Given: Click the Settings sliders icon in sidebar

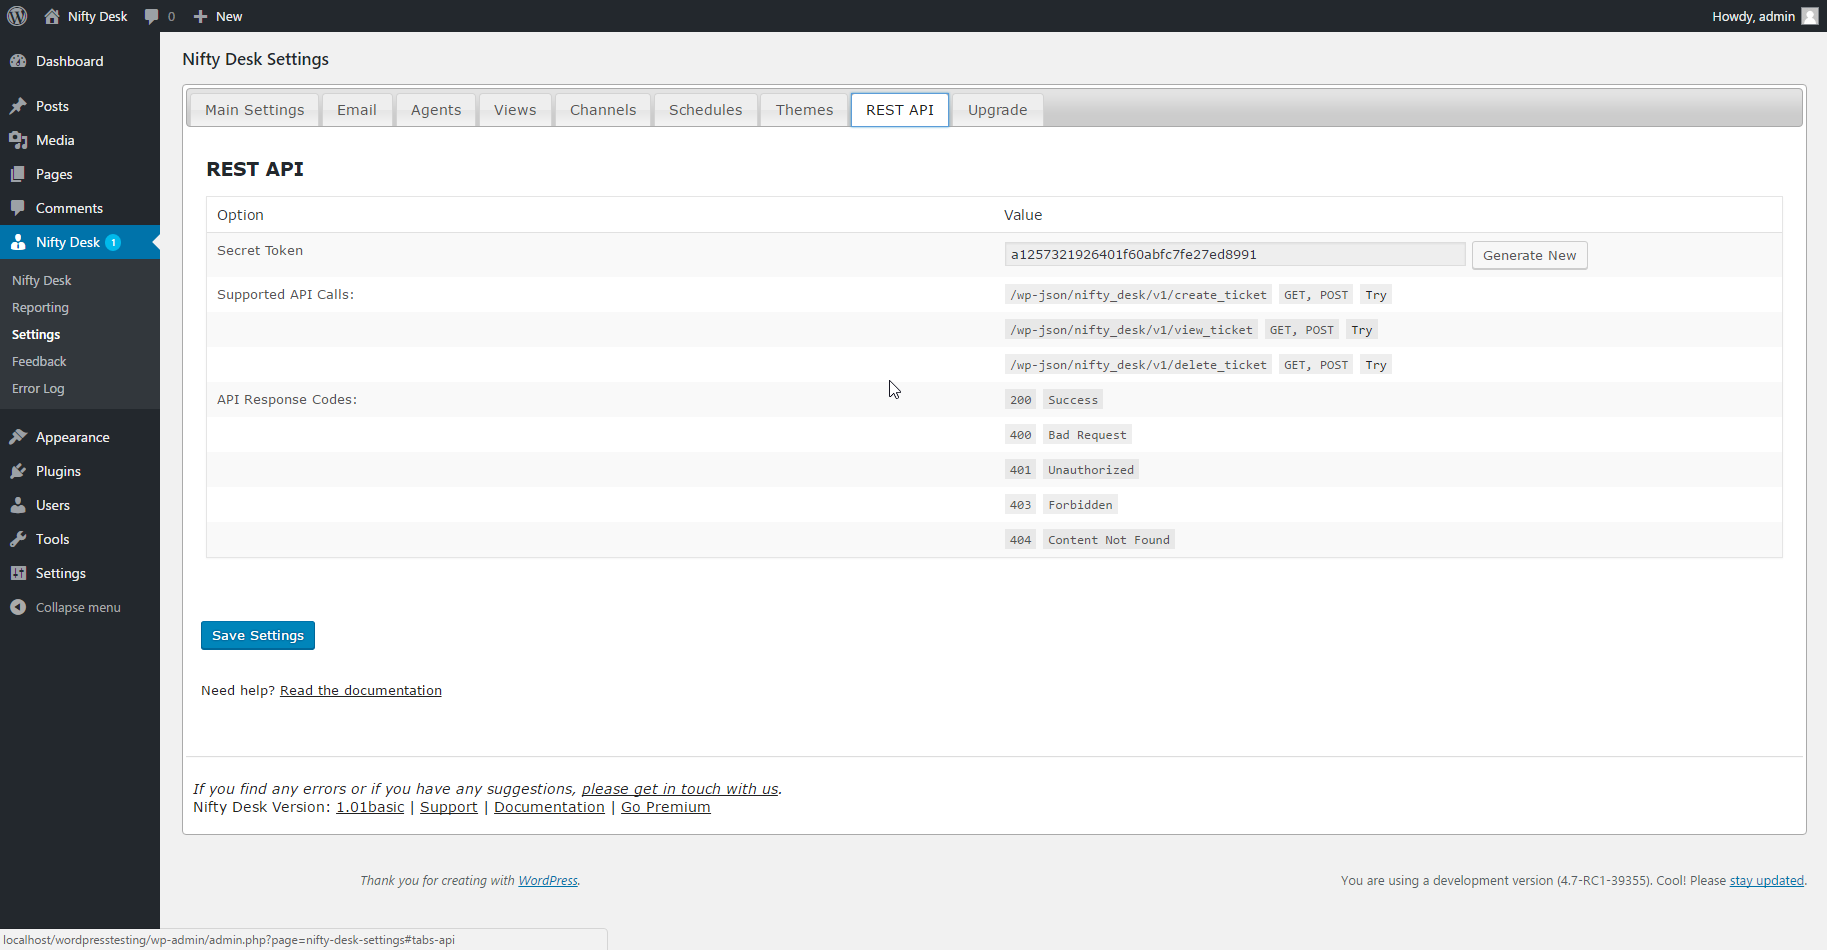Looking at the screenshot, I should click(18, 573).
